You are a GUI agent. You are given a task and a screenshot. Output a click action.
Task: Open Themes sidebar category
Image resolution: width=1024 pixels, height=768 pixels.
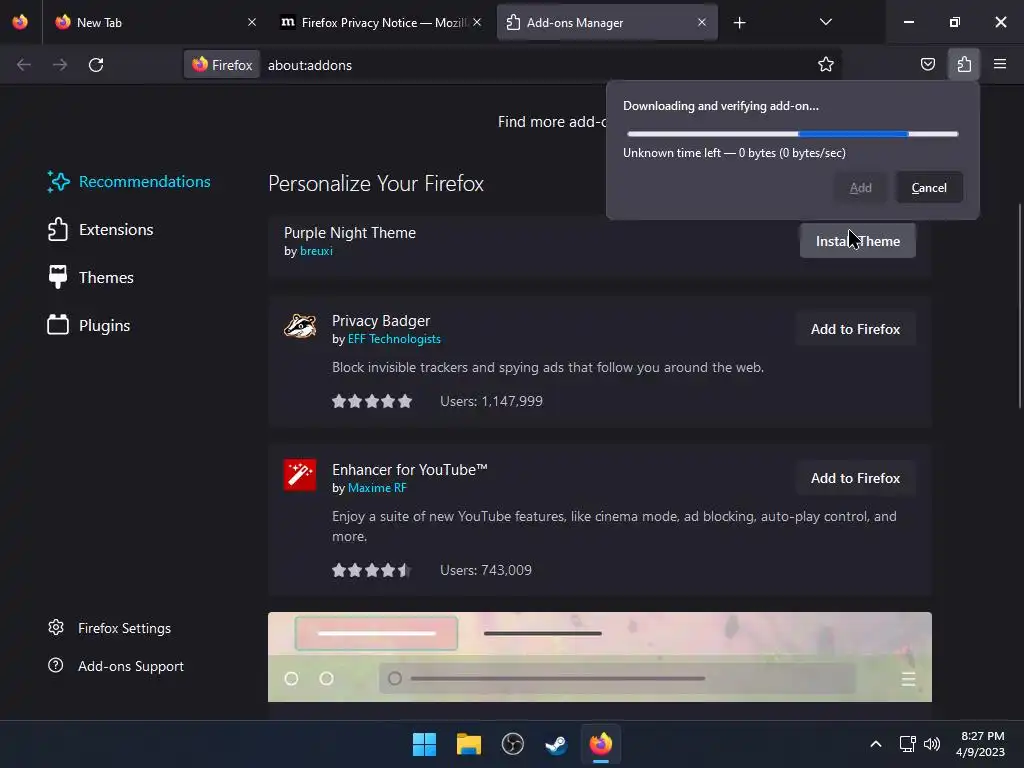[x=90, y=278]
